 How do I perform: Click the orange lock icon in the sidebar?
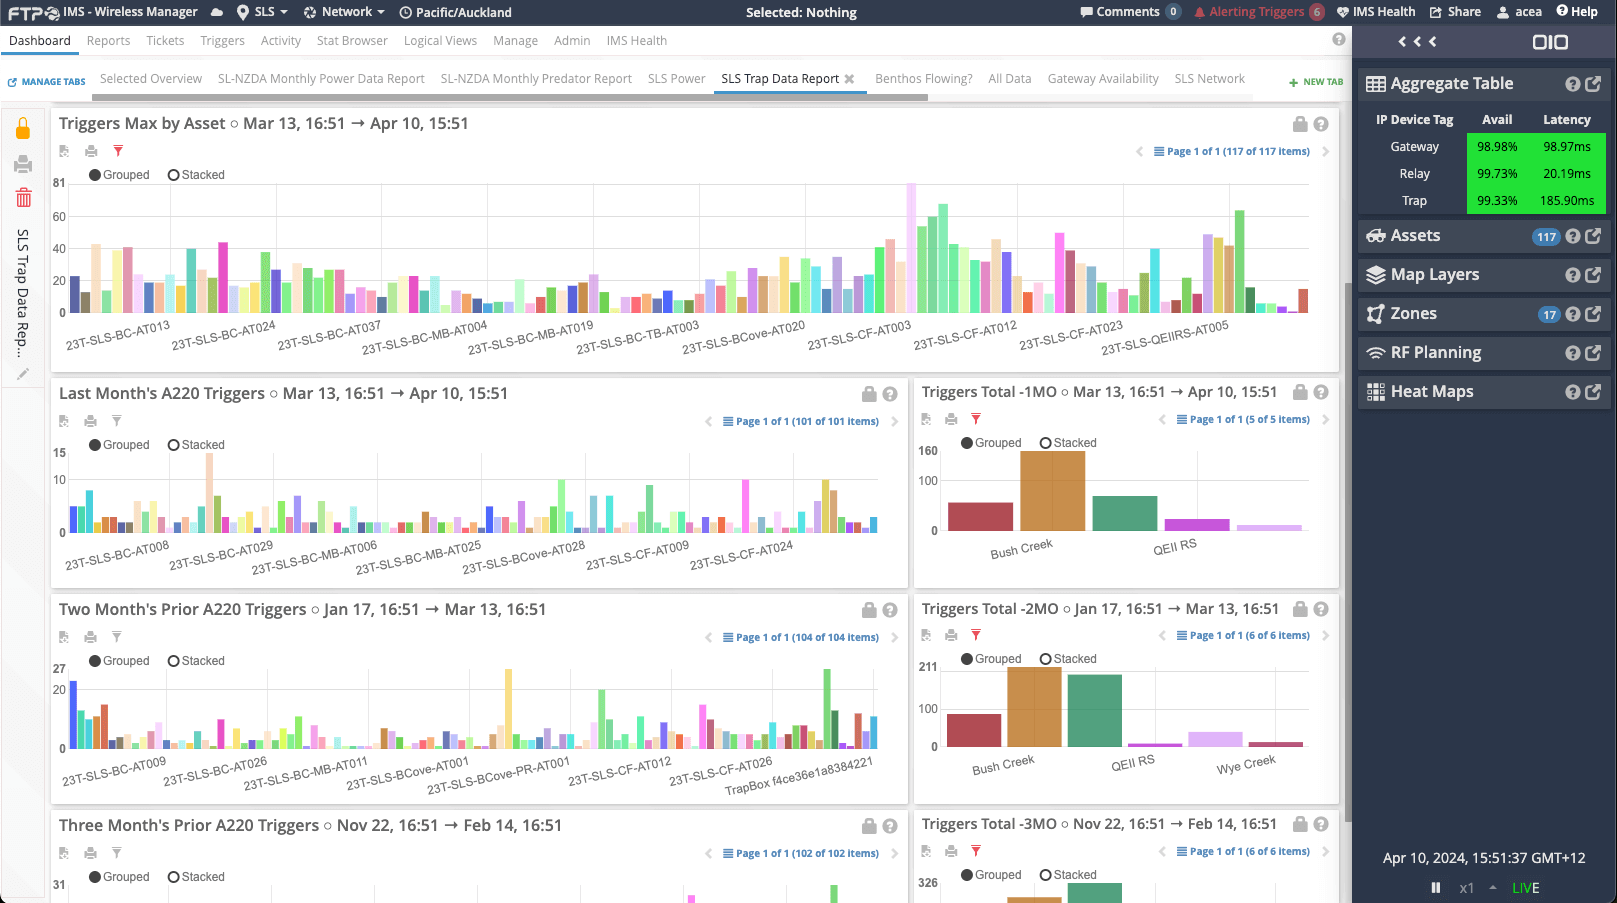tap(23, 127)
